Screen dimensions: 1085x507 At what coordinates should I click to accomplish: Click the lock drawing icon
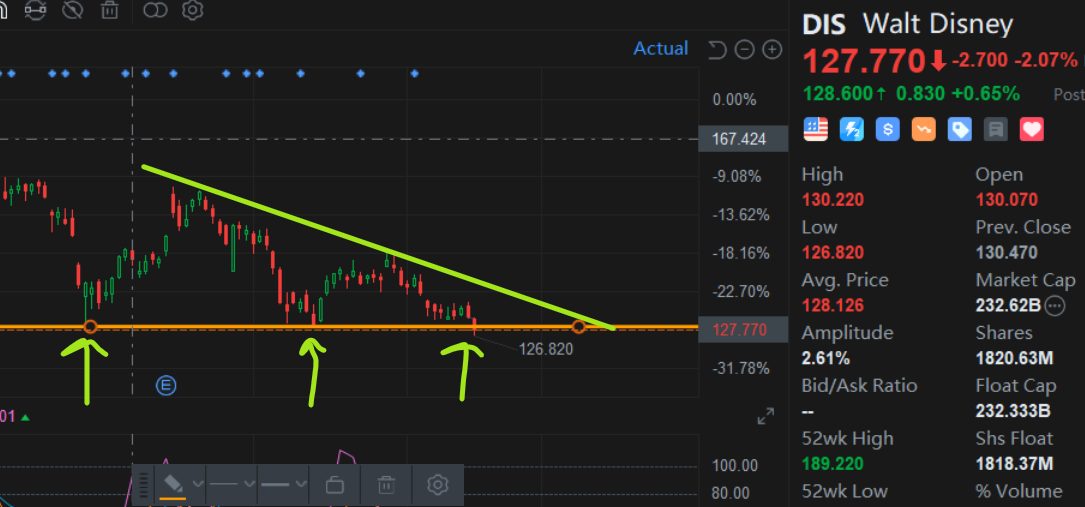point(335,485)
